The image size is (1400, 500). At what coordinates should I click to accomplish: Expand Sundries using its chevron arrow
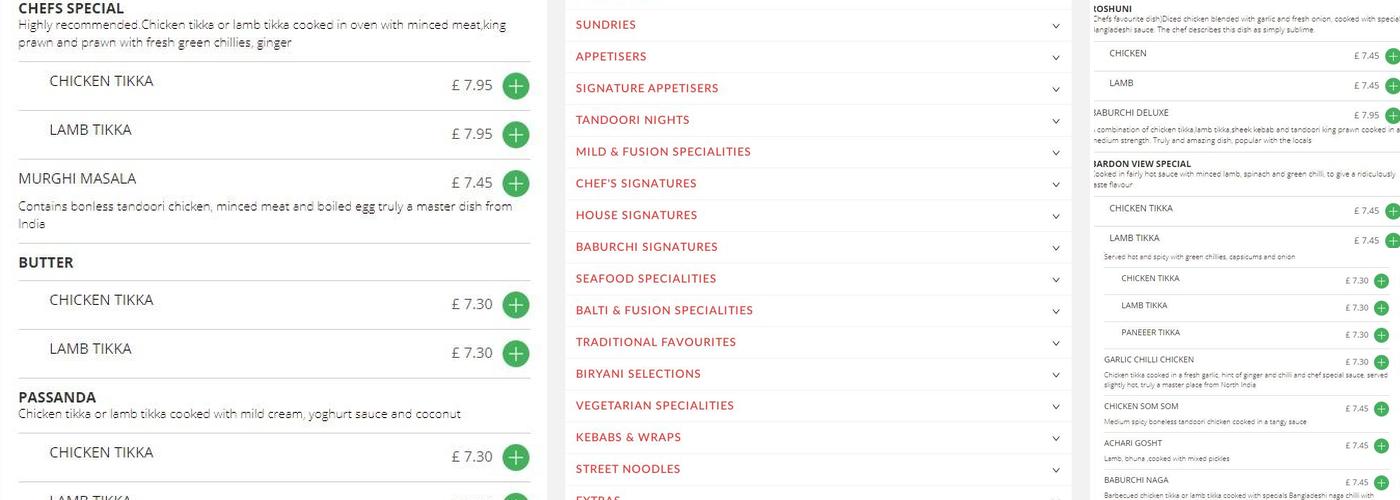pos(1056,25)
